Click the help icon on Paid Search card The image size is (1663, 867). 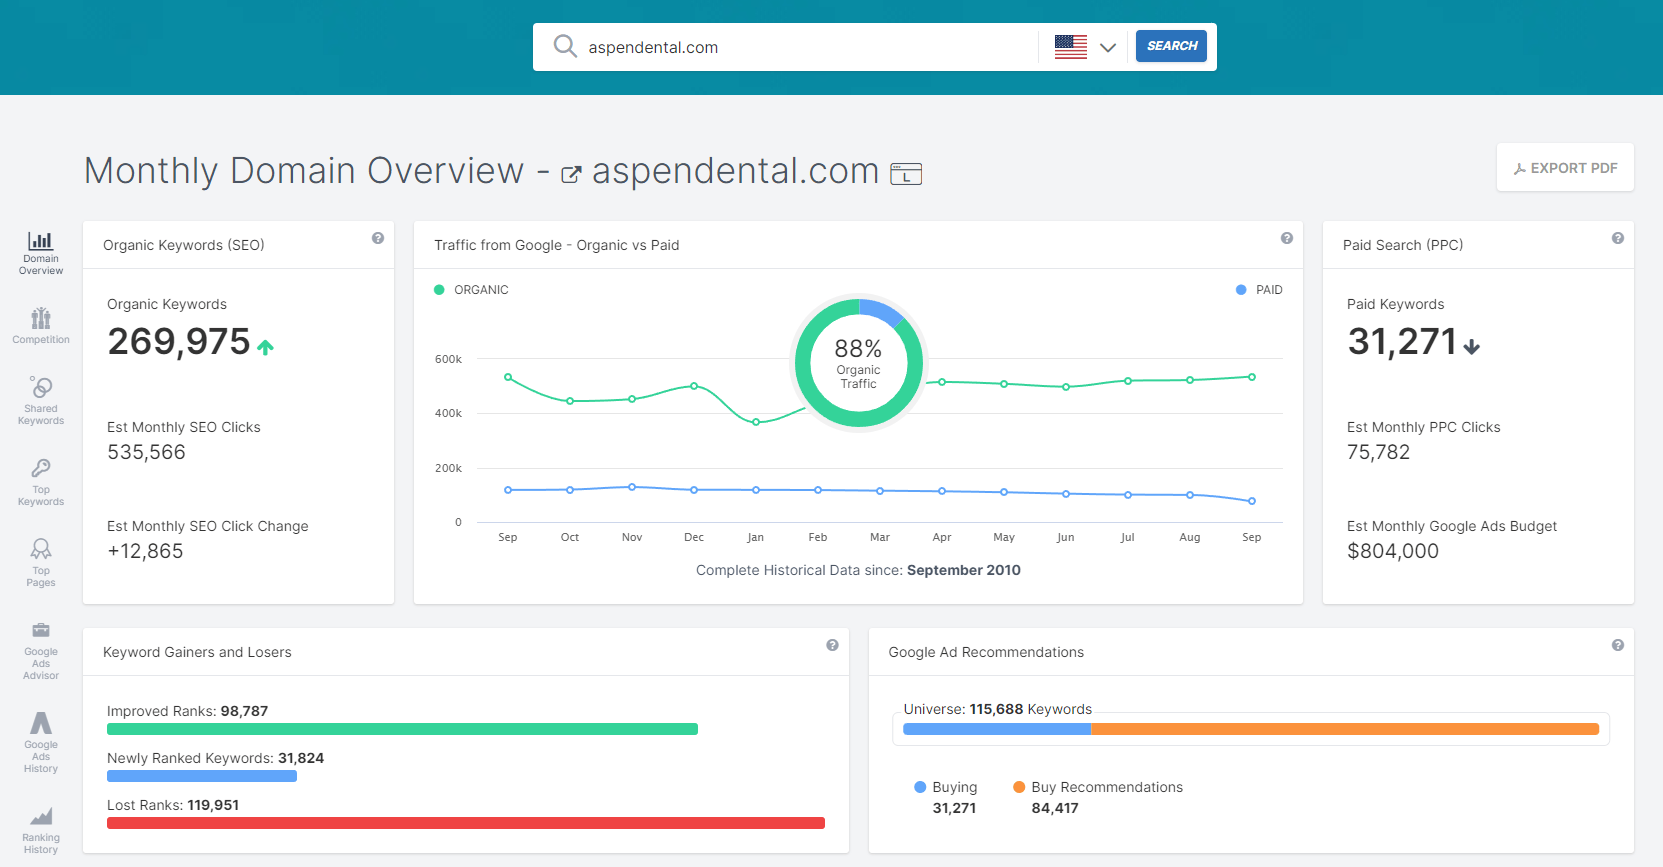[1617, 238]
